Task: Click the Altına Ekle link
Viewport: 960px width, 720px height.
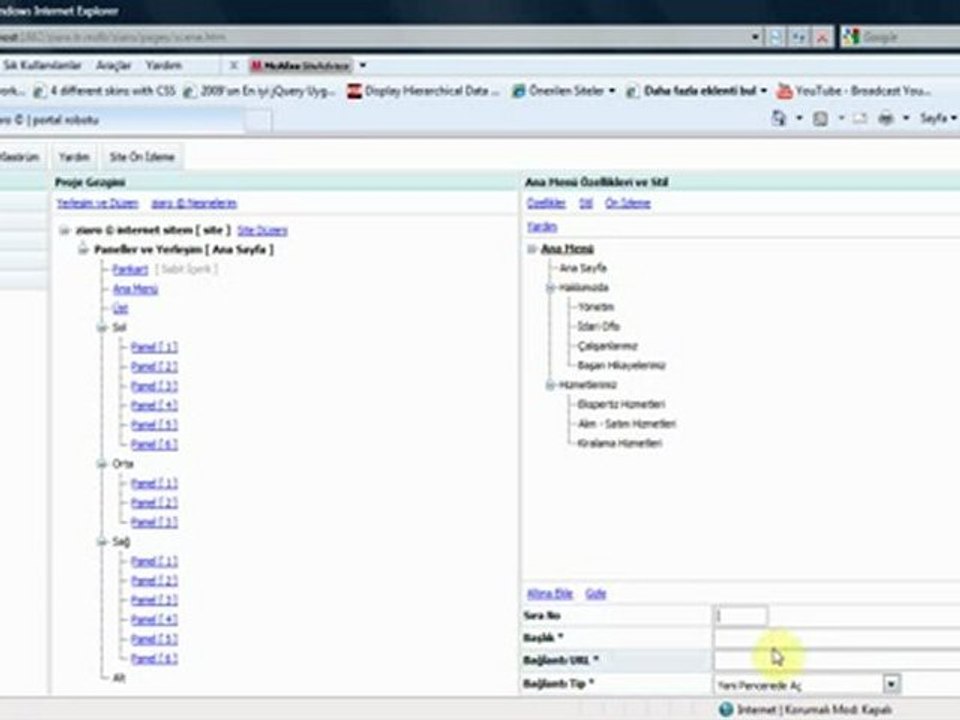Action: coord(550,593)
